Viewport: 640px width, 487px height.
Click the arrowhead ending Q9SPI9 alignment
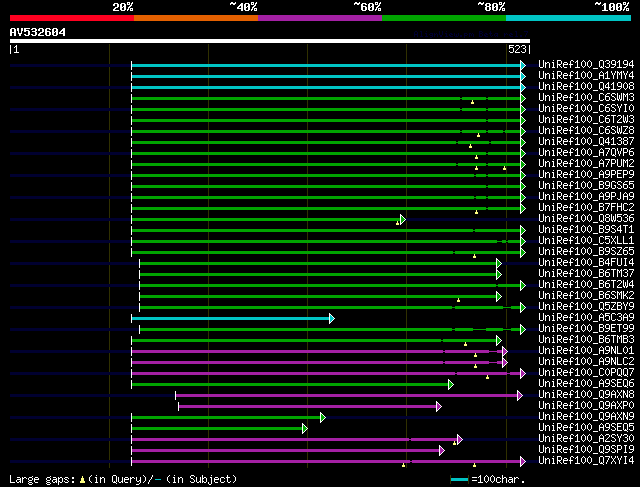point(442,450)
